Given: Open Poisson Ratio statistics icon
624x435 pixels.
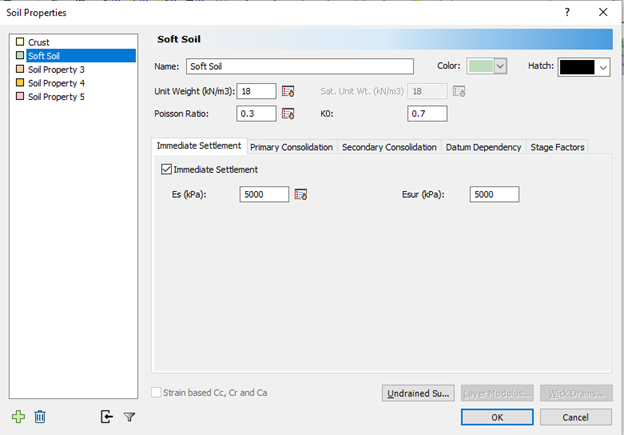Looking at the screenshot, I should 288,114.
